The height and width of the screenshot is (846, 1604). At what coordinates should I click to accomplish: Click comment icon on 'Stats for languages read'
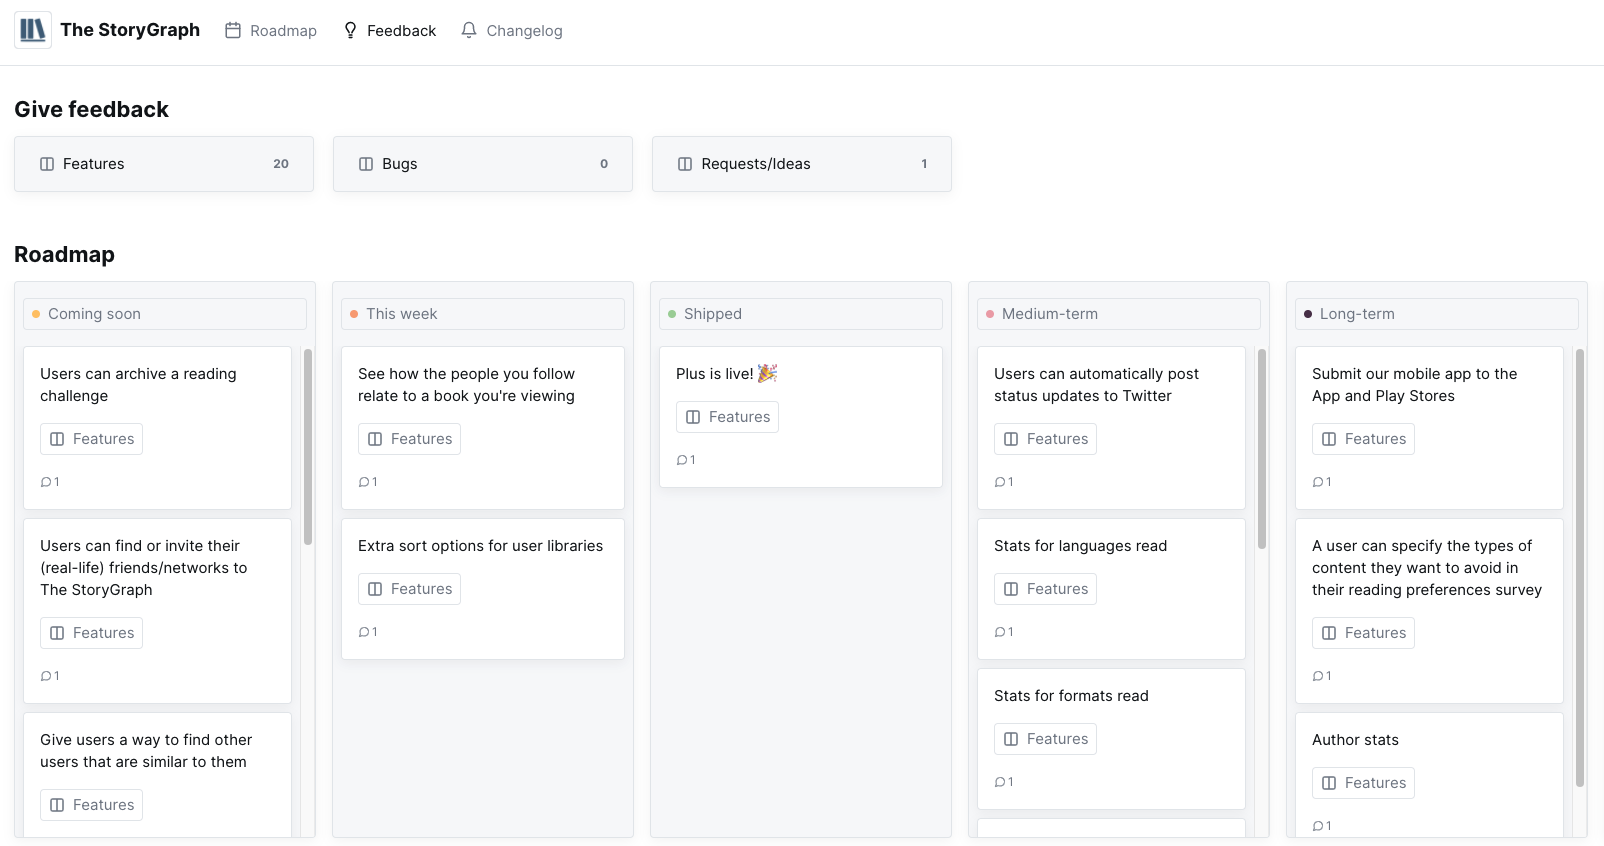point(1000,632)
